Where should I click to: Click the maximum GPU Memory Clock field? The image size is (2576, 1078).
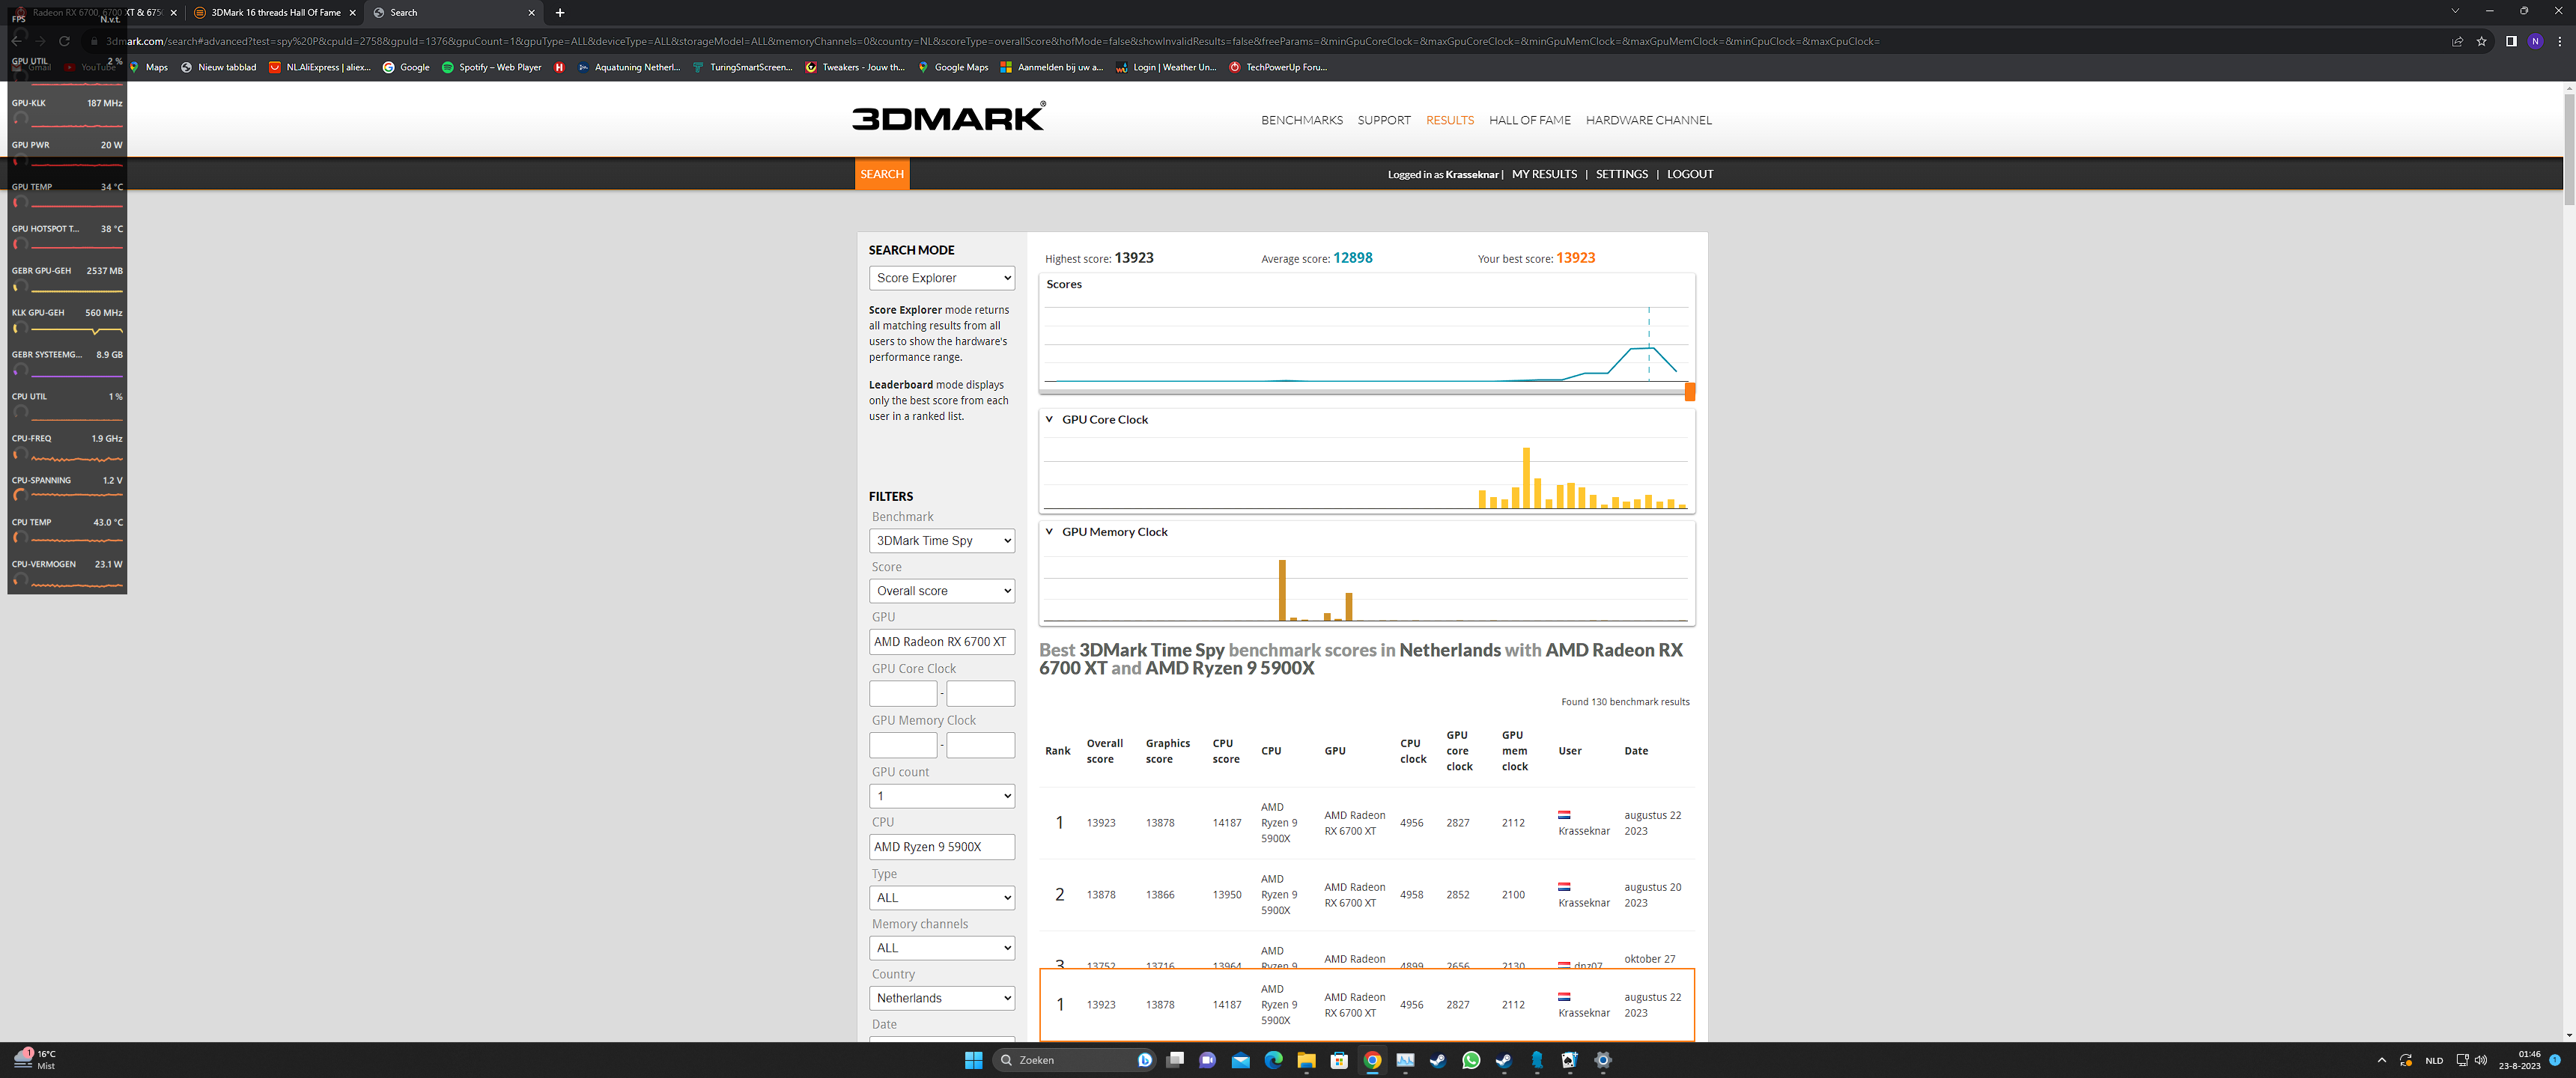click(x=980, y=745)
